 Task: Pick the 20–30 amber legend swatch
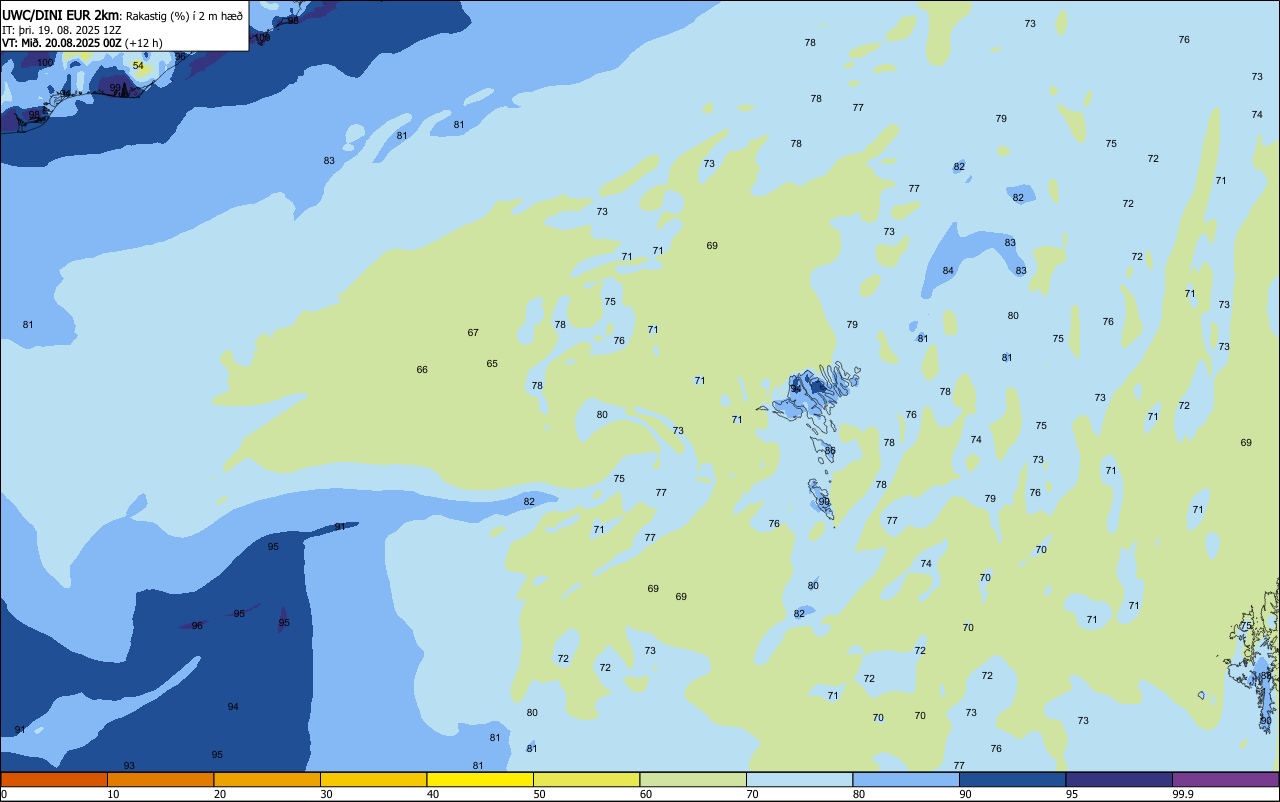[267, 779]
